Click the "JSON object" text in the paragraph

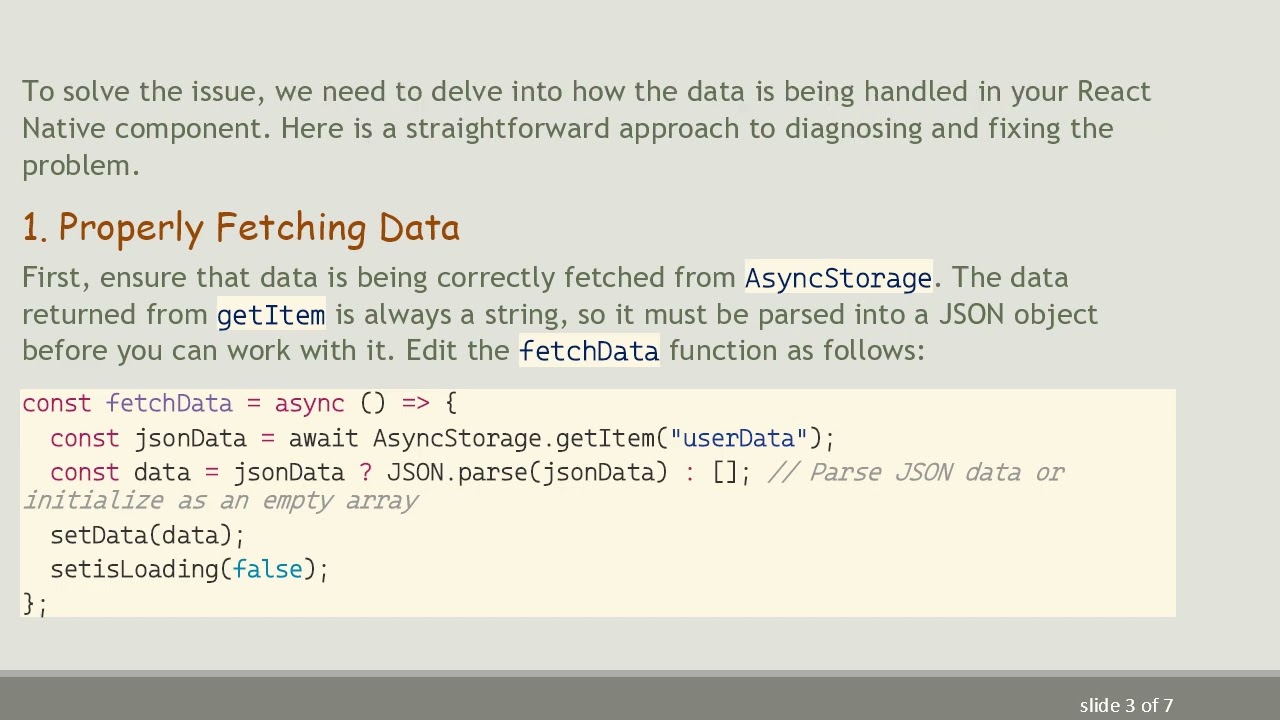(1017, 315)
